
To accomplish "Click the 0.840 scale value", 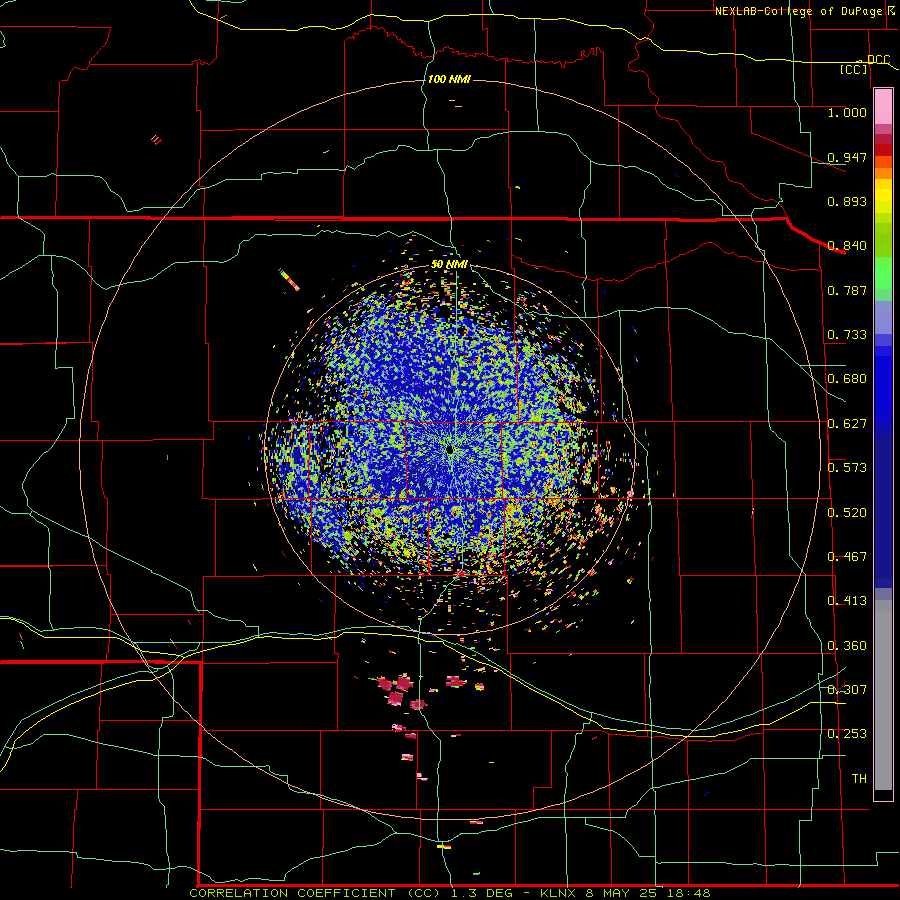I will pos(847,246).
